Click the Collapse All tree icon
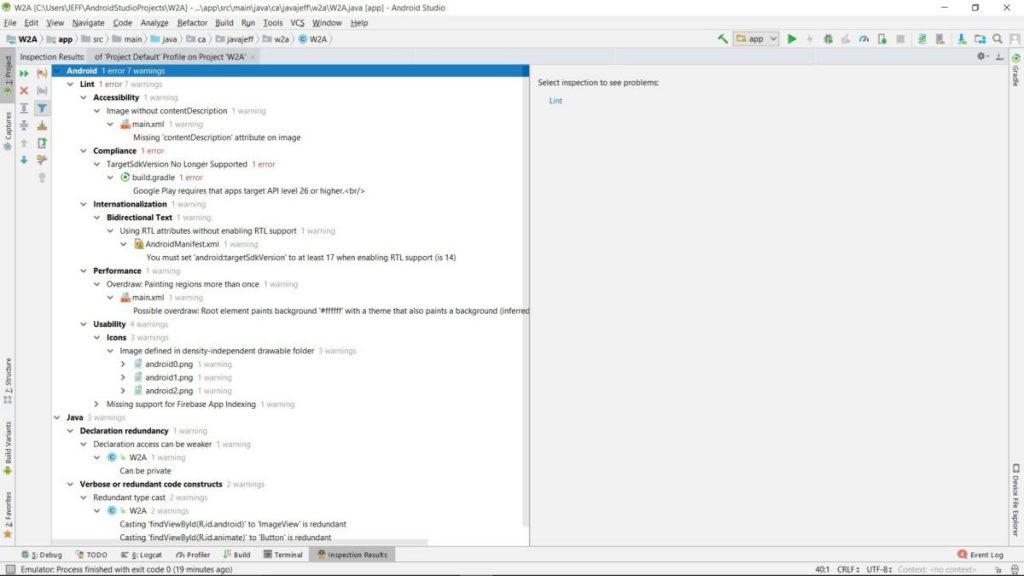The image size is (1024, 576). point(24,125)
